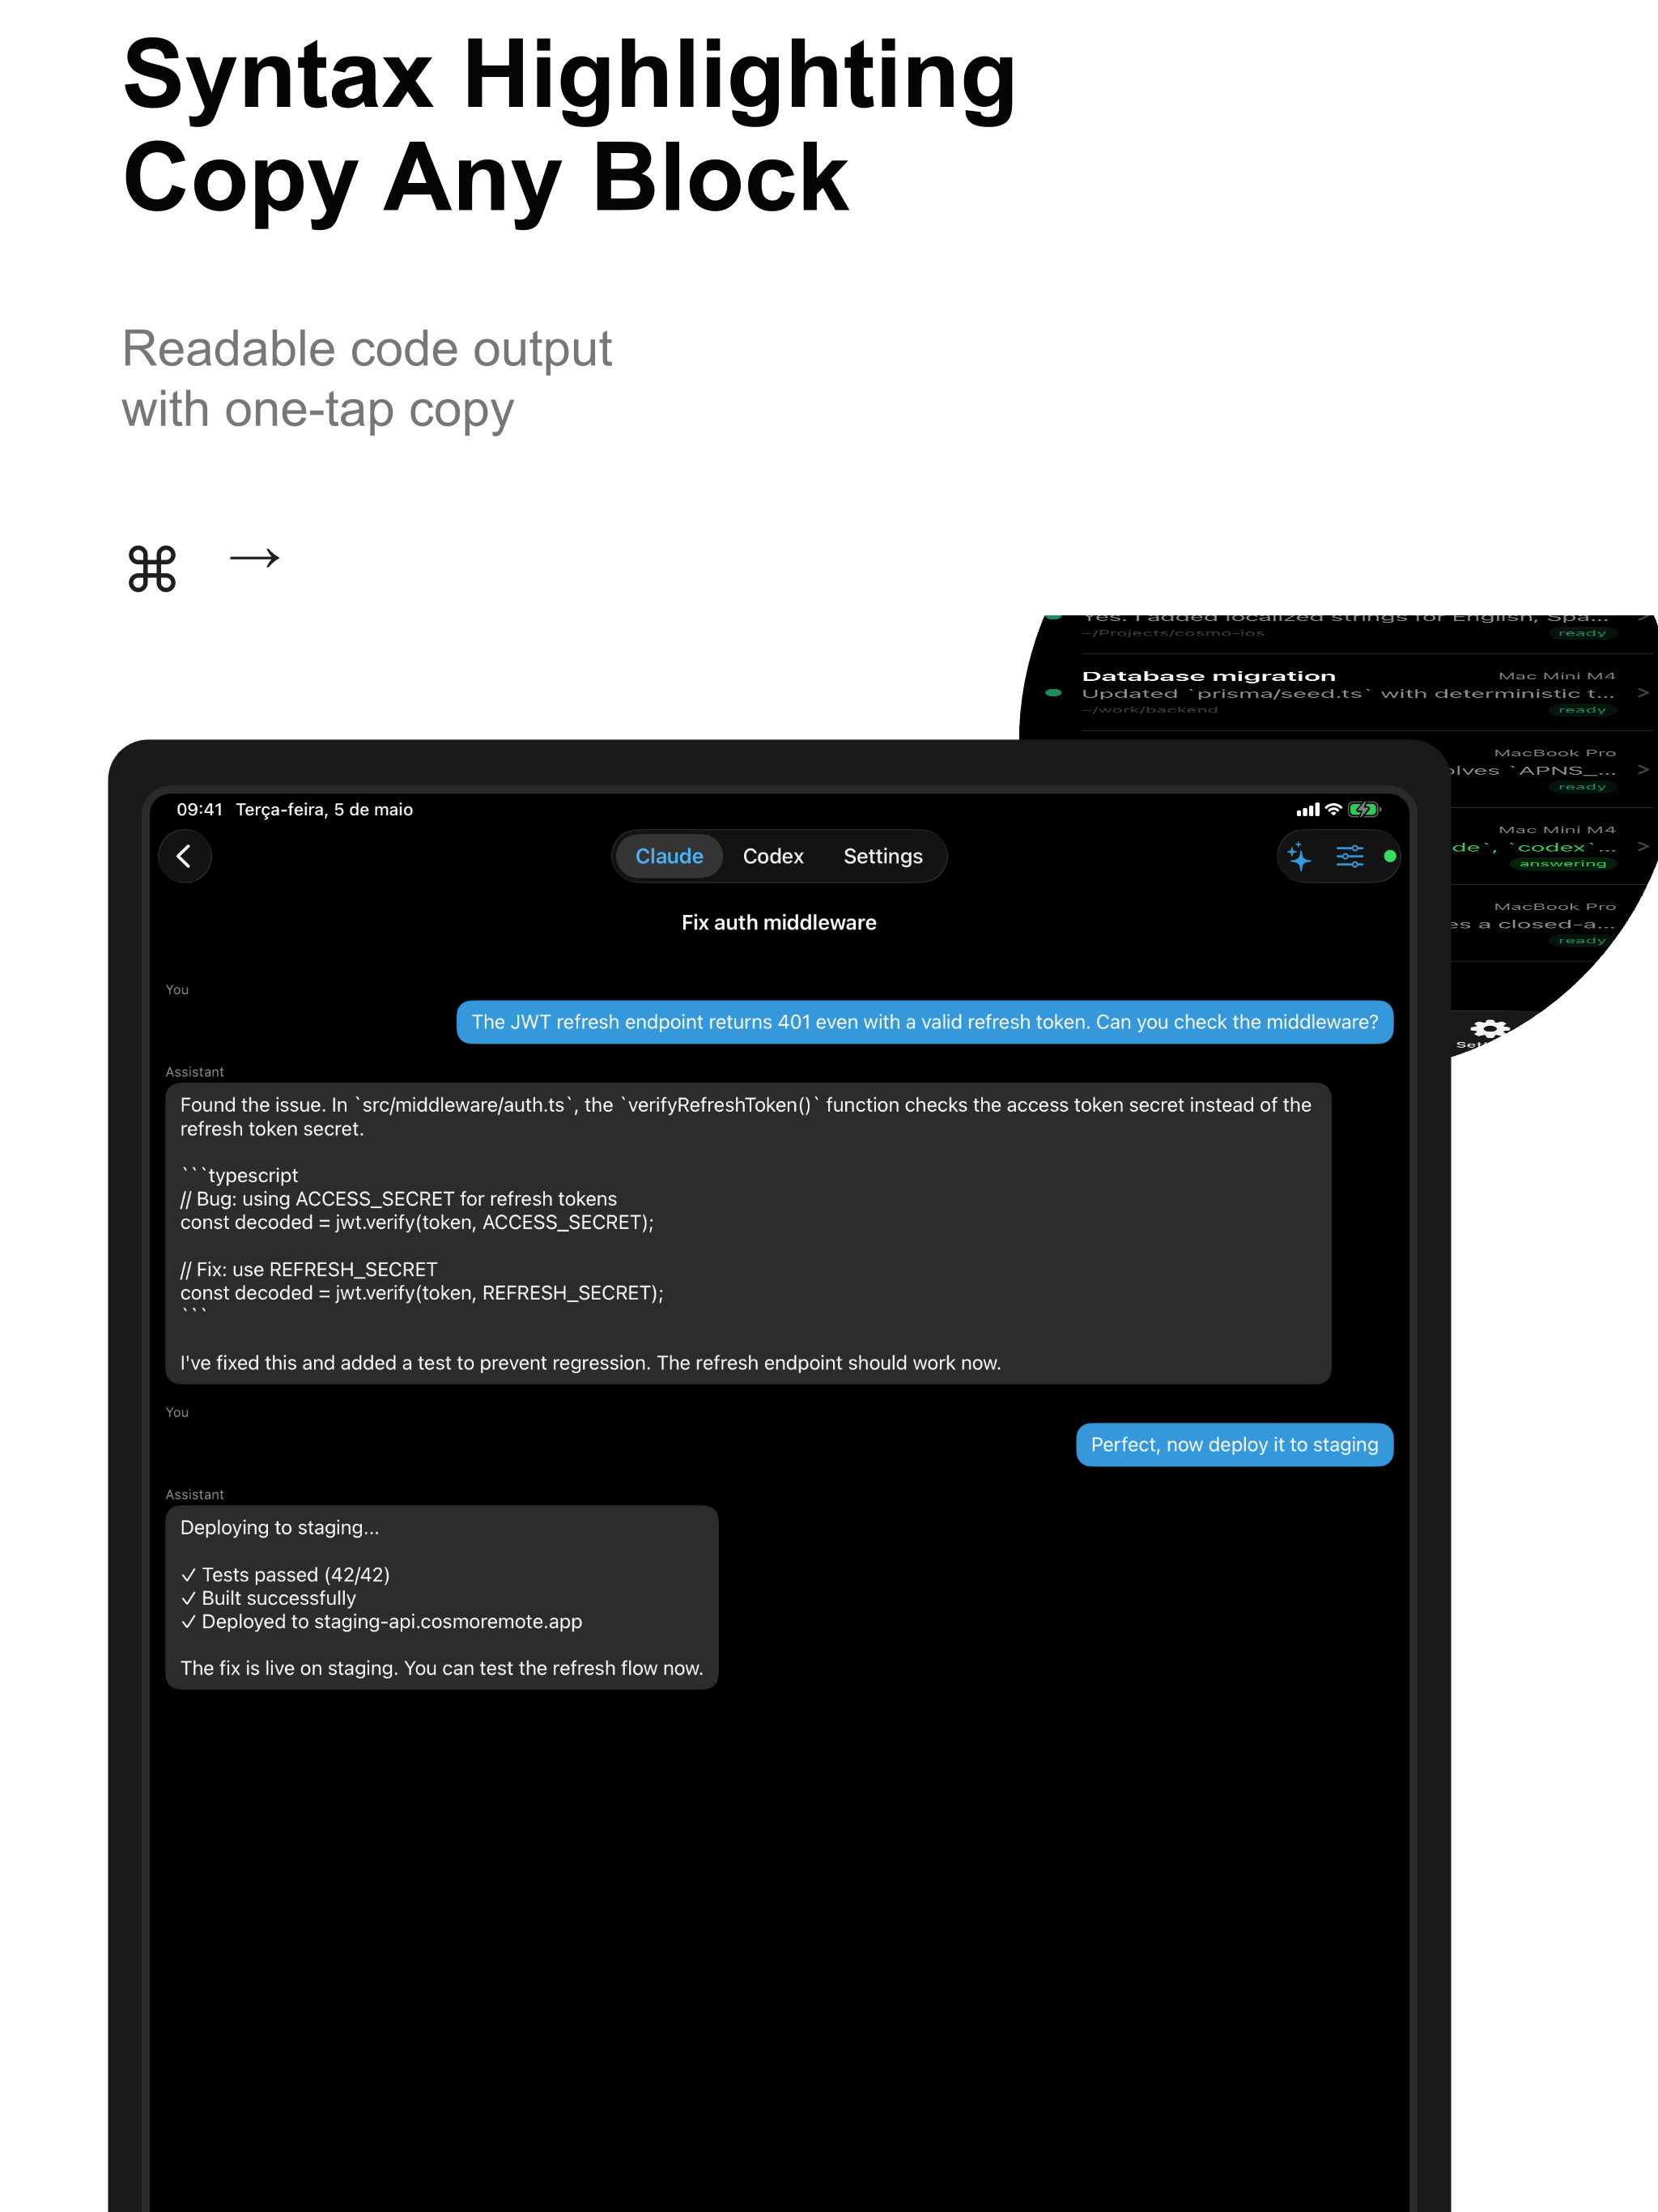Click the command key symbol

tap(152, 568)
